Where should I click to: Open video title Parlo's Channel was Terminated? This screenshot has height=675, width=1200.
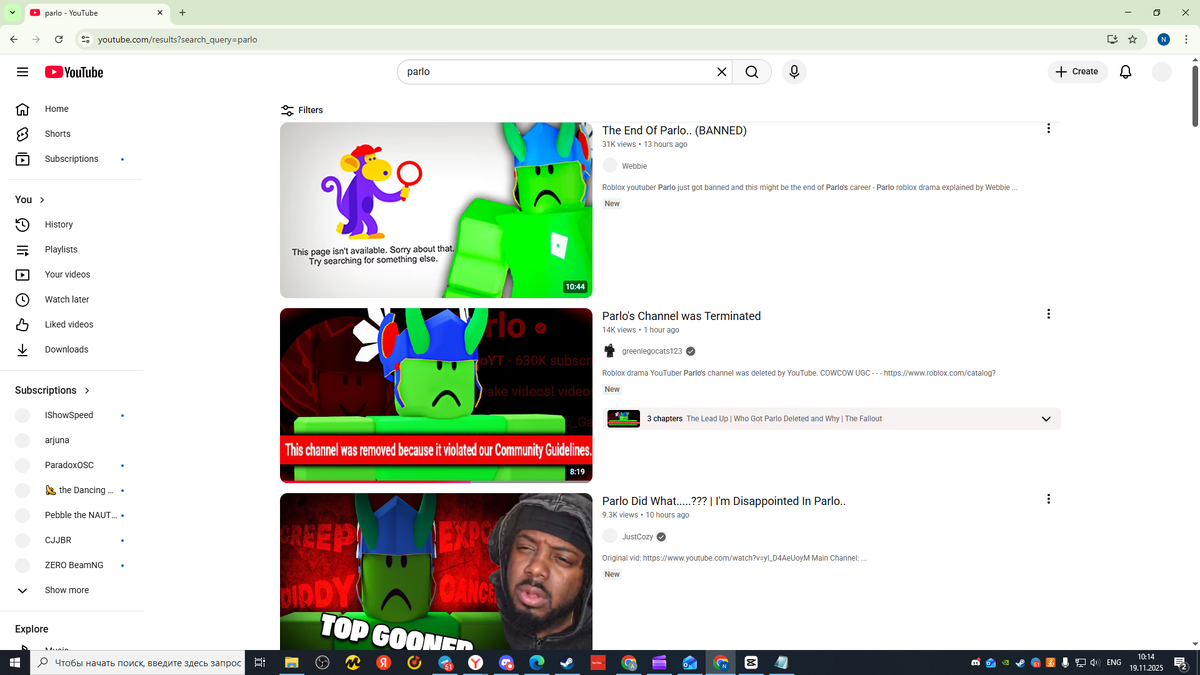pos(681,316)
